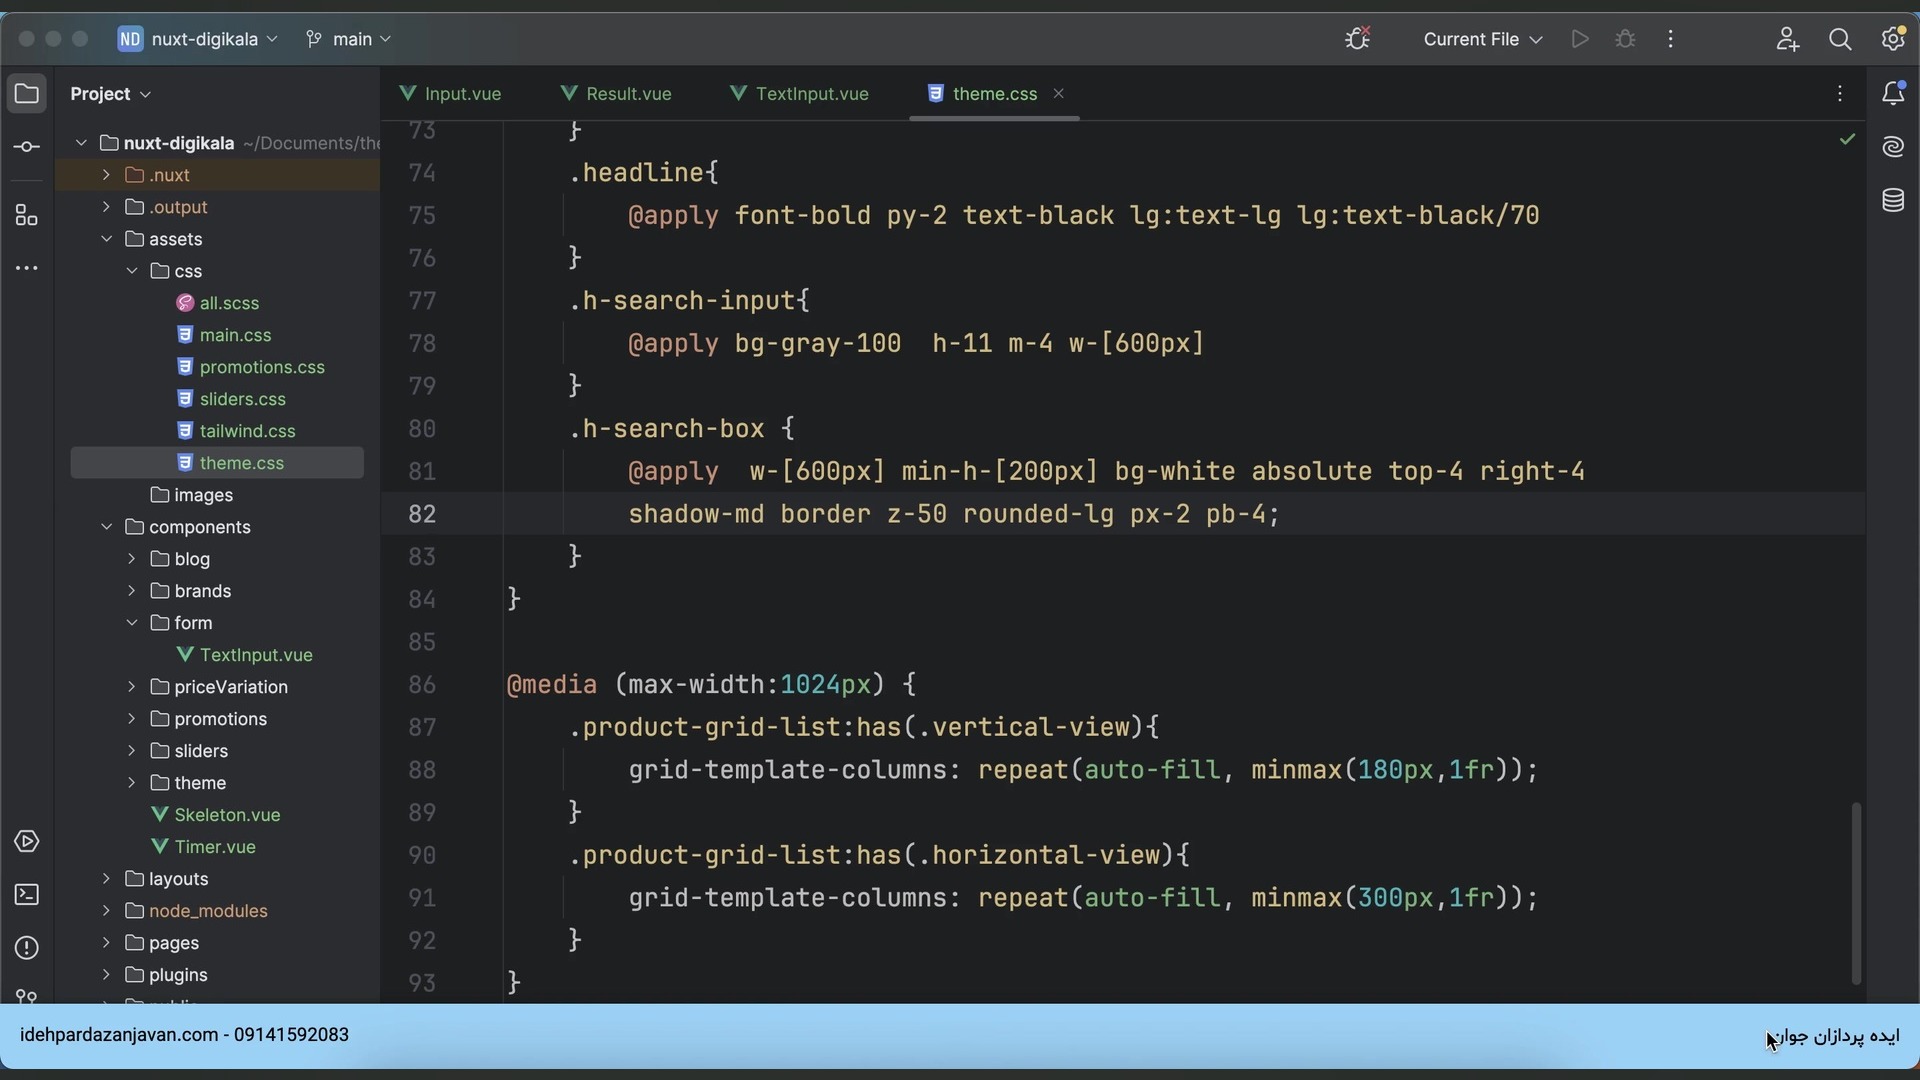This screenshot has width=1920, height=1080.
Task: Switch to the Result.vue tab
Action: pyautogui.click(x=617, y=94)
